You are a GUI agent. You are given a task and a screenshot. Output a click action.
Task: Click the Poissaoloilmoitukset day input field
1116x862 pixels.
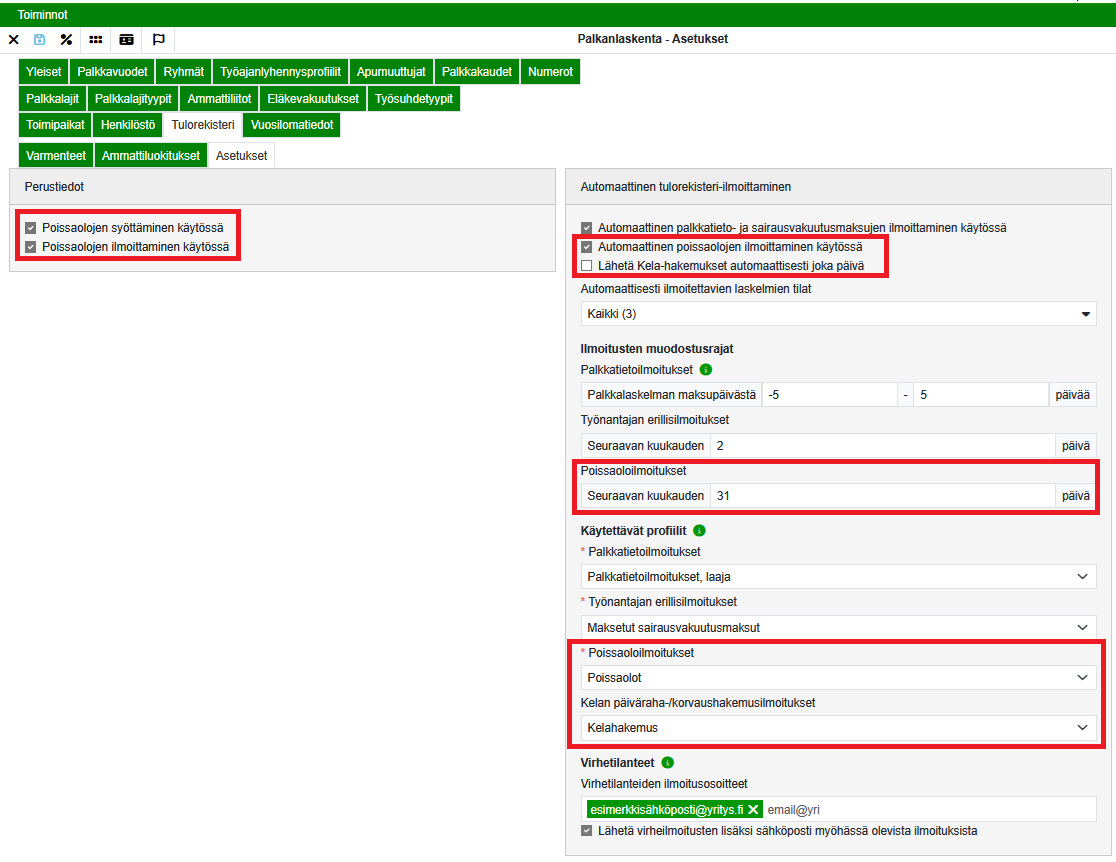pyautogui.click(x=881, y=495)
